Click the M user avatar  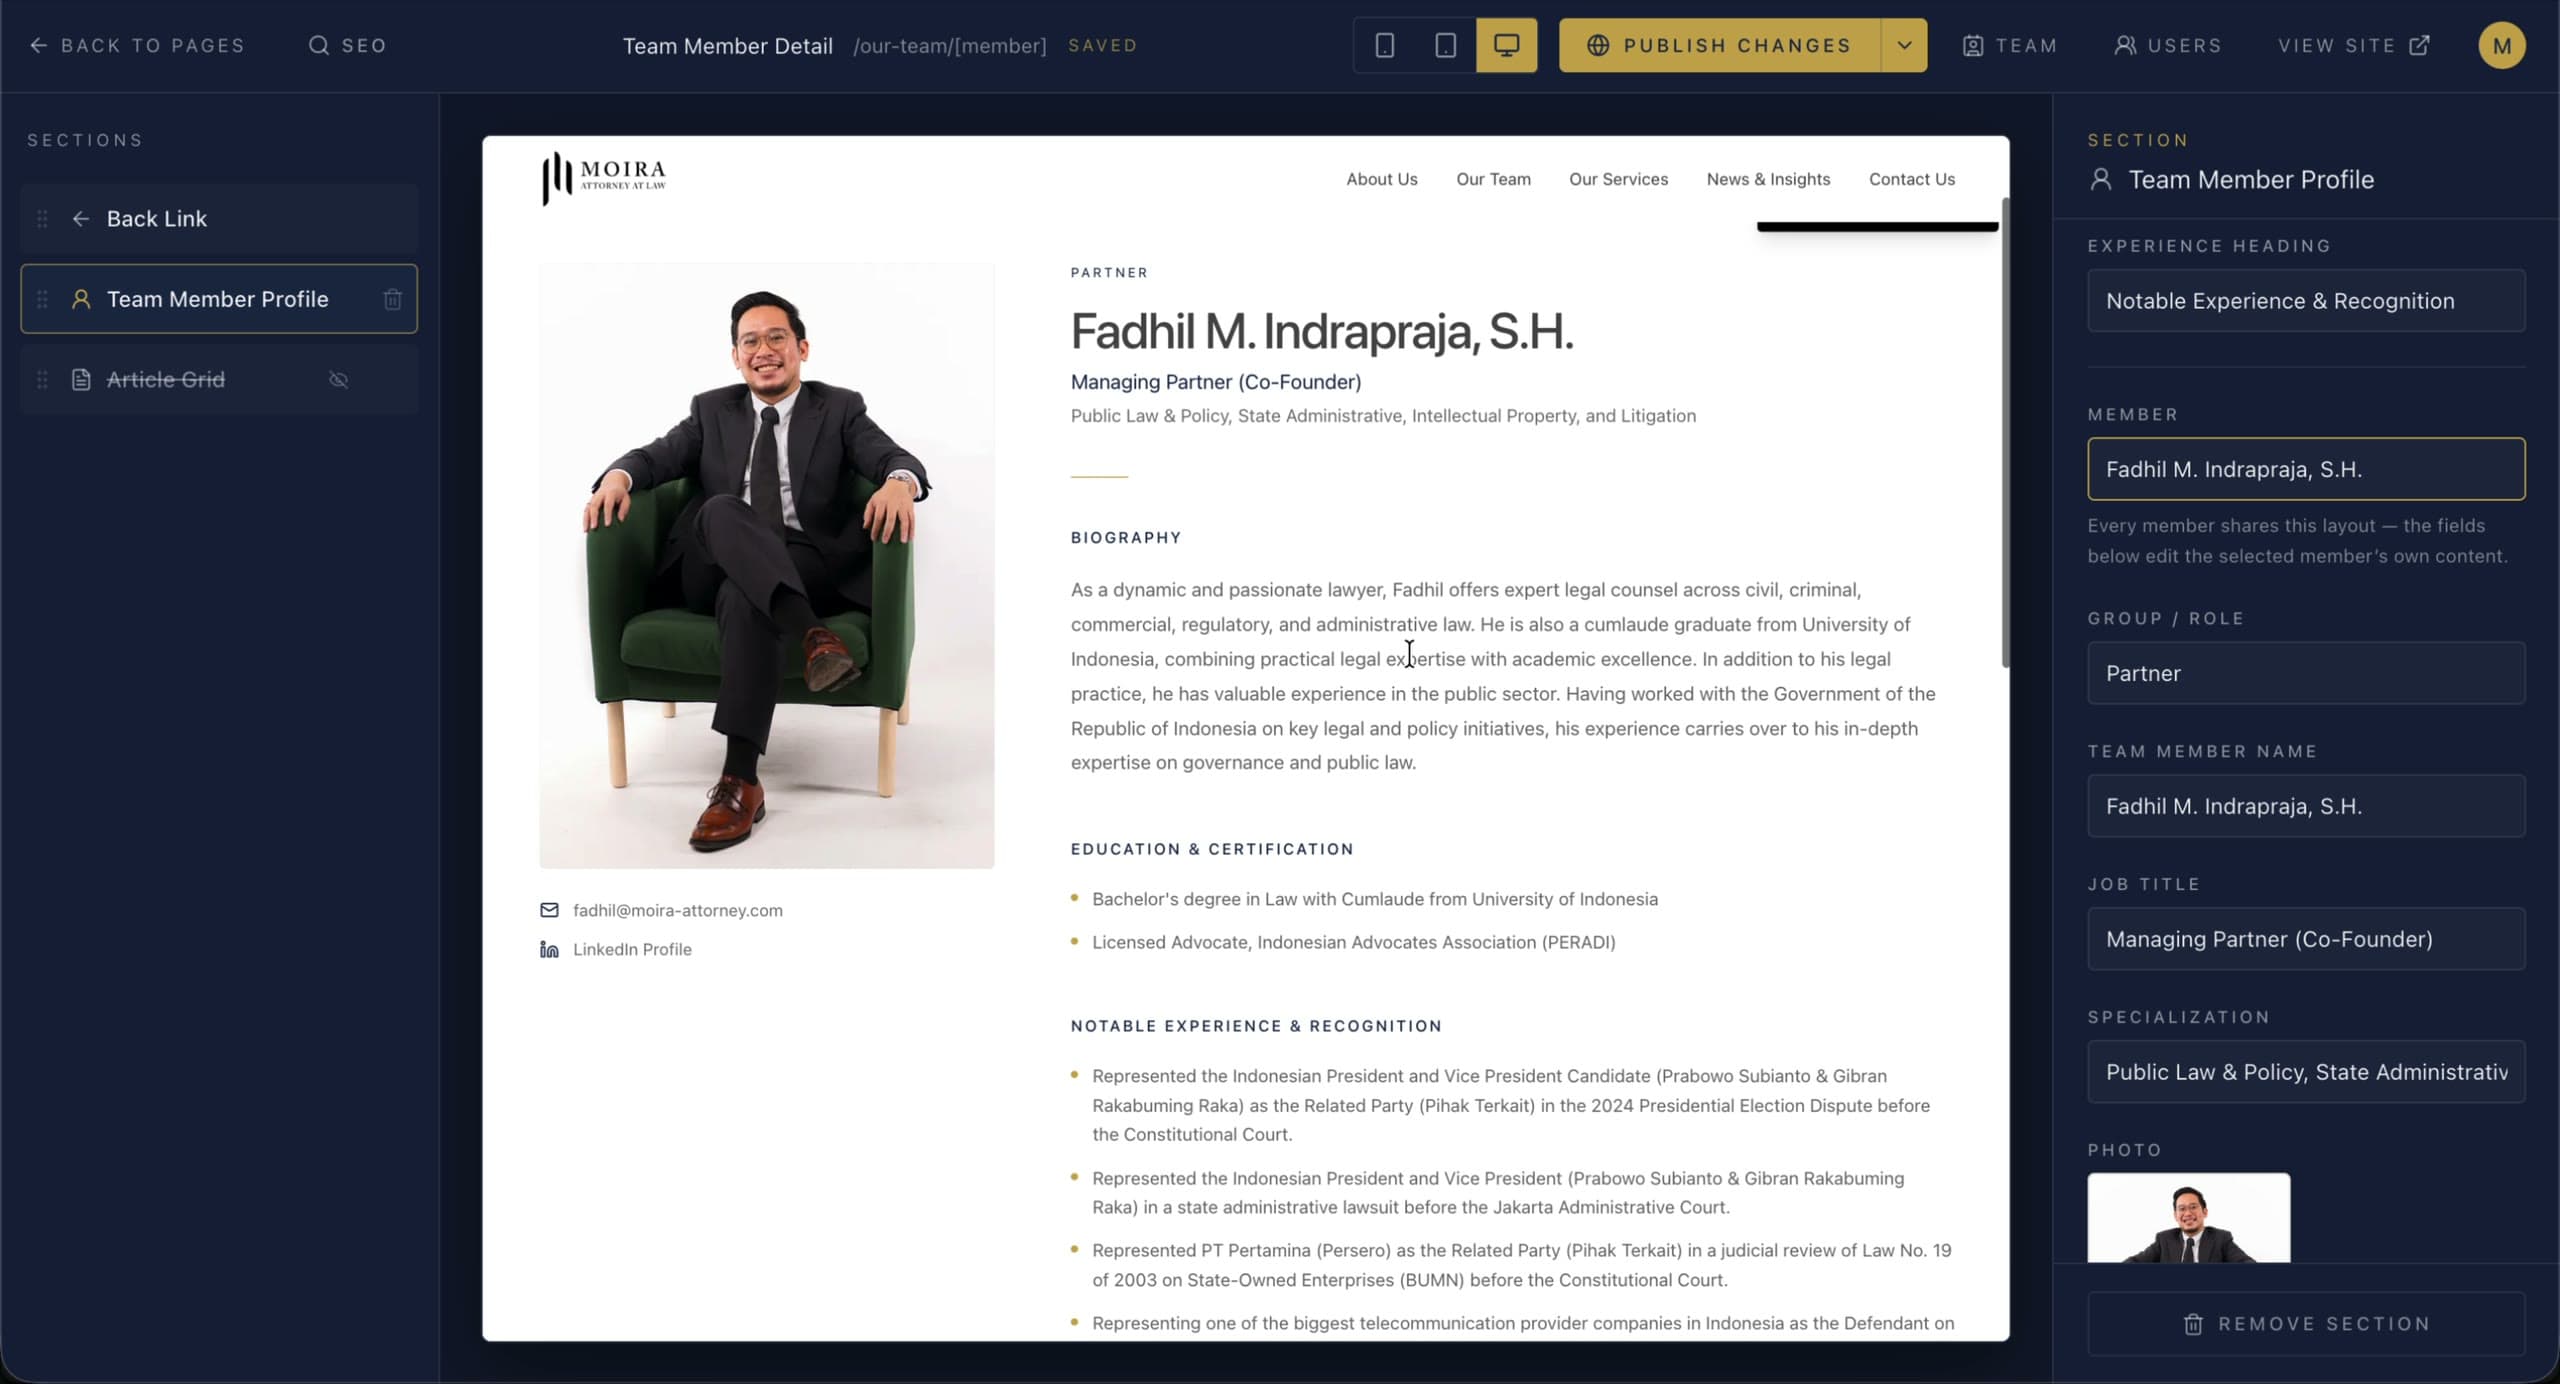(x=2502, y=45)
